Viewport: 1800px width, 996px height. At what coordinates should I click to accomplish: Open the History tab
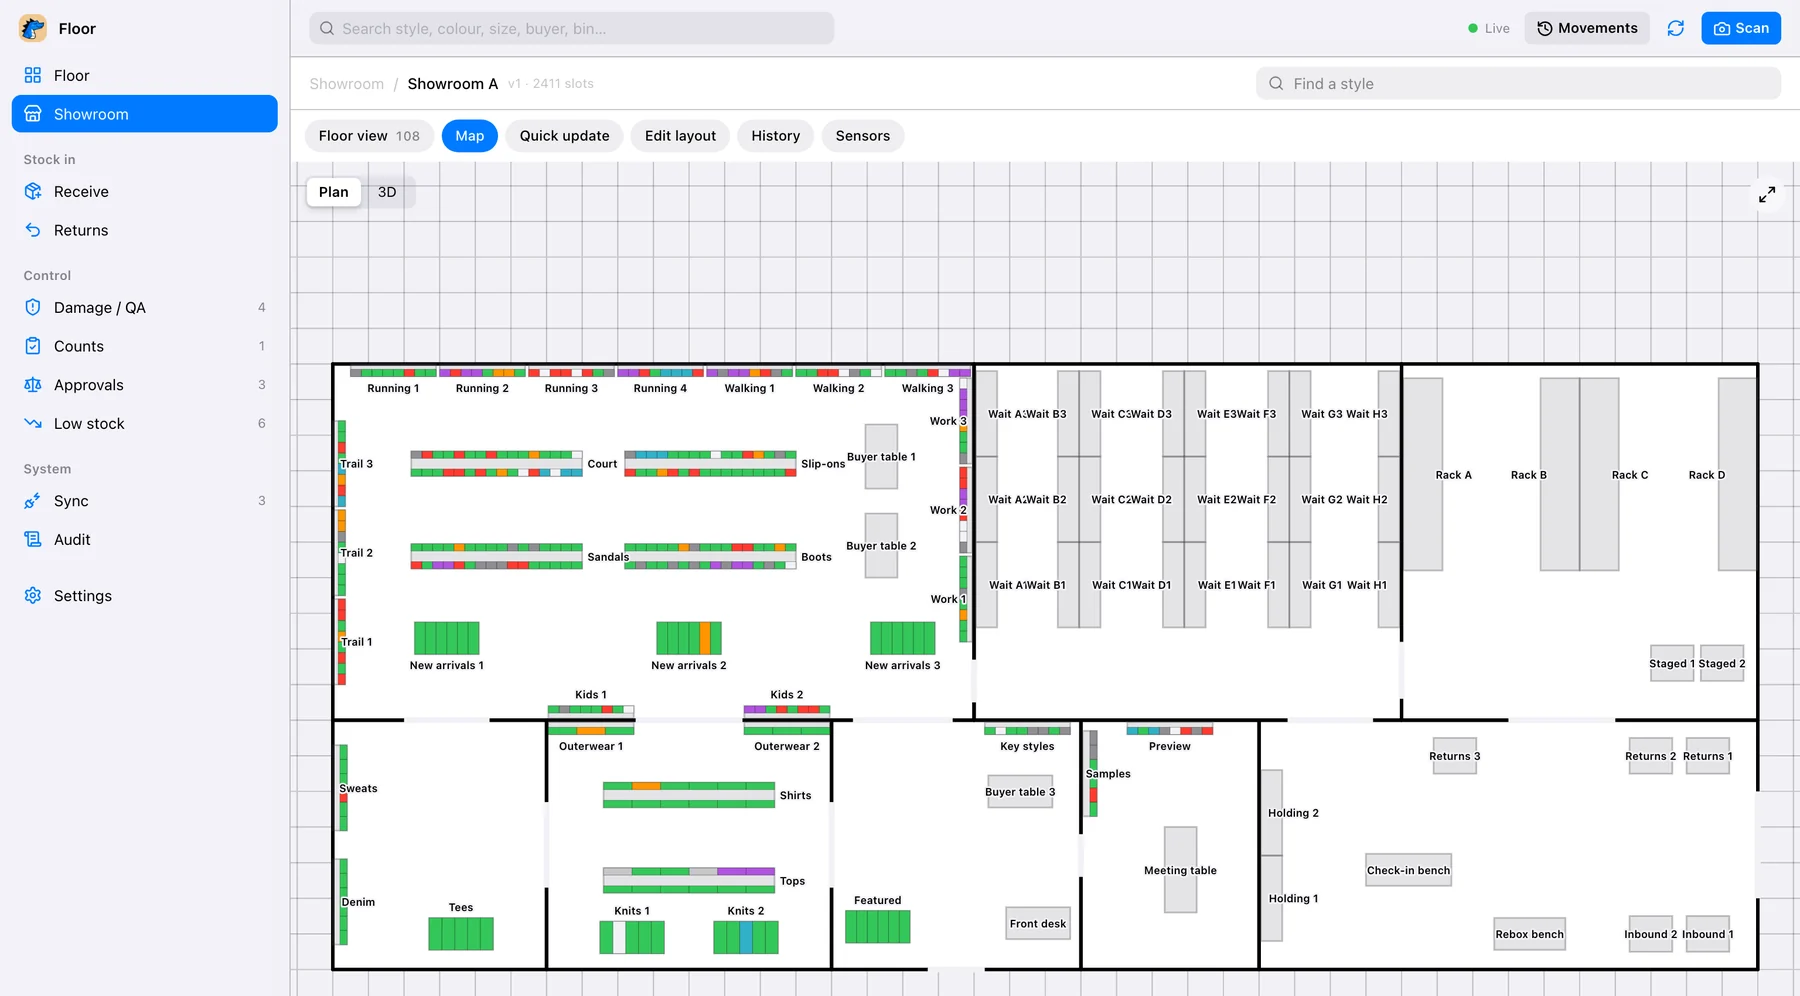click(x=776, y=136)
